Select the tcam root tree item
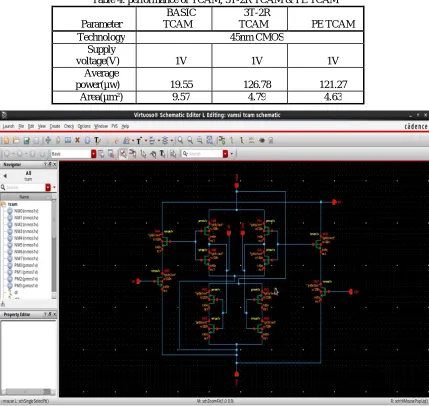This screenshot has height=406, width=429. [13, 204]
